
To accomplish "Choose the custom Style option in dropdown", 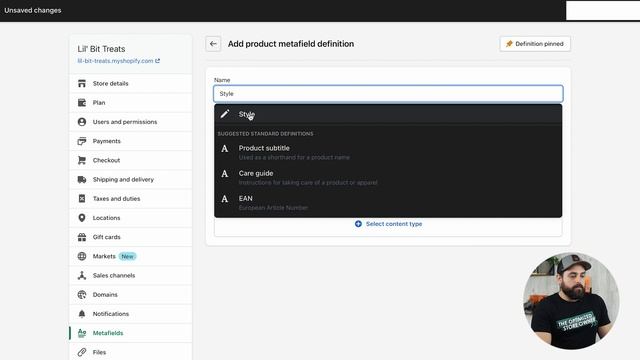I will click(x=388, y=114).
